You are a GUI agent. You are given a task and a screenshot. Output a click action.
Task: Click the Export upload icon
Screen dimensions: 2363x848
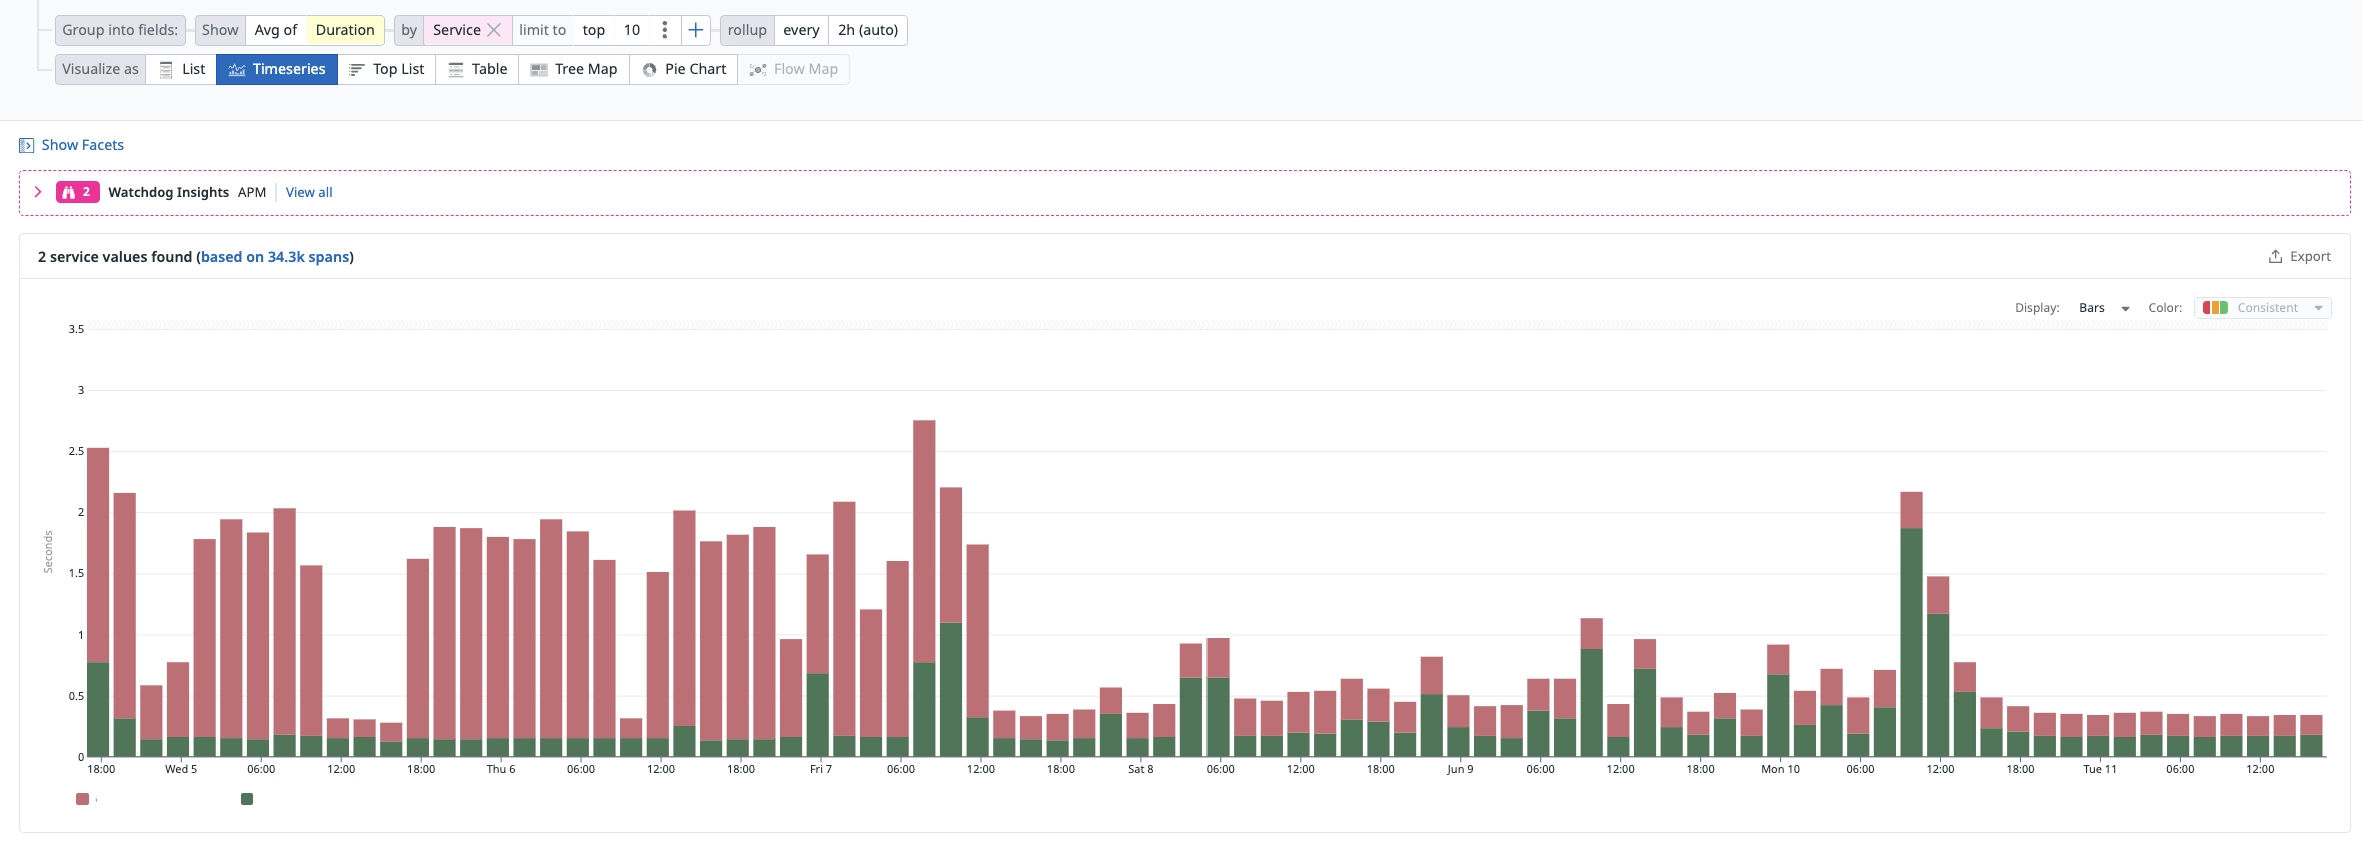2275,257
